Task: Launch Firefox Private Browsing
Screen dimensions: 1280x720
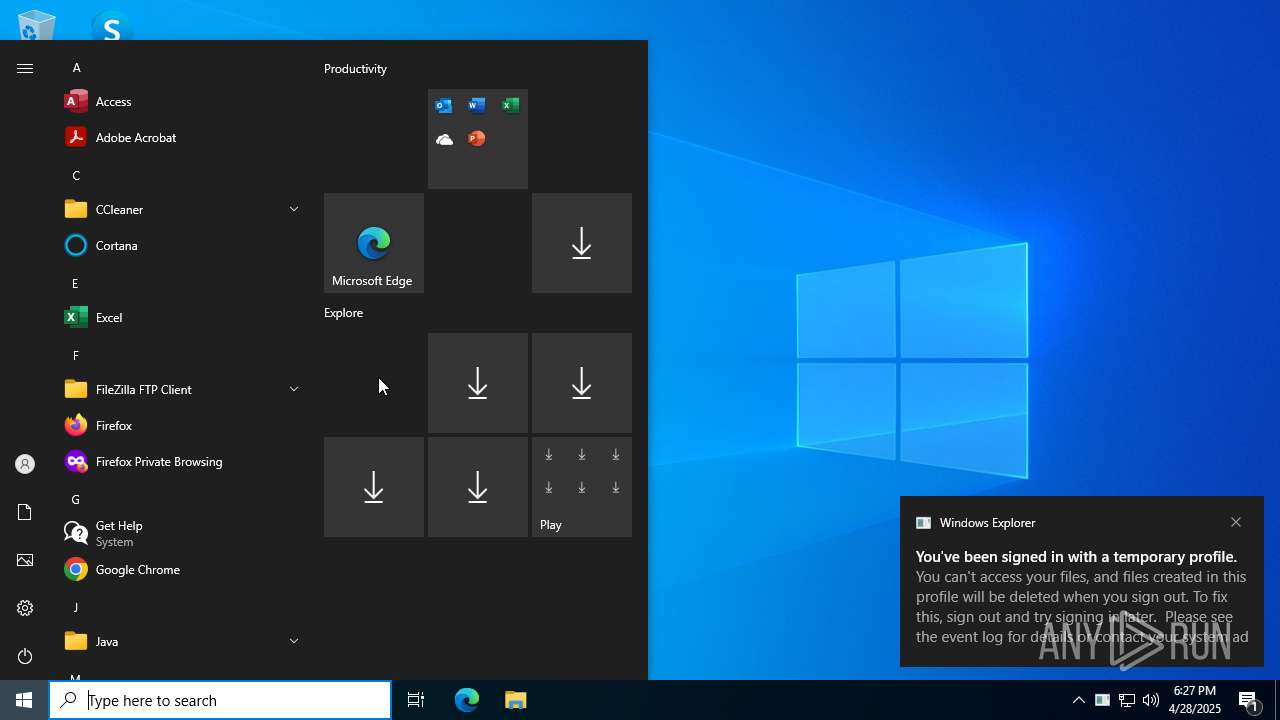Action: point(181,461)
